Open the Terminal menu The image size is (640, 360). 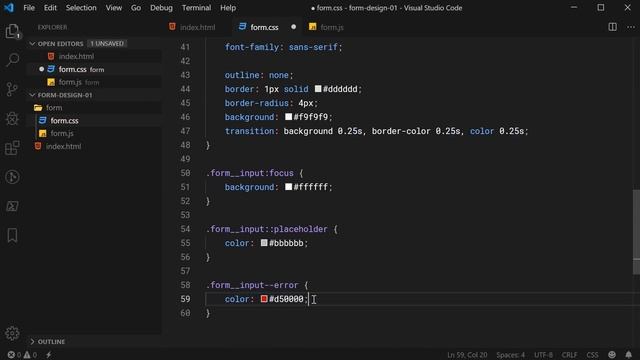(x=196, y=8)
